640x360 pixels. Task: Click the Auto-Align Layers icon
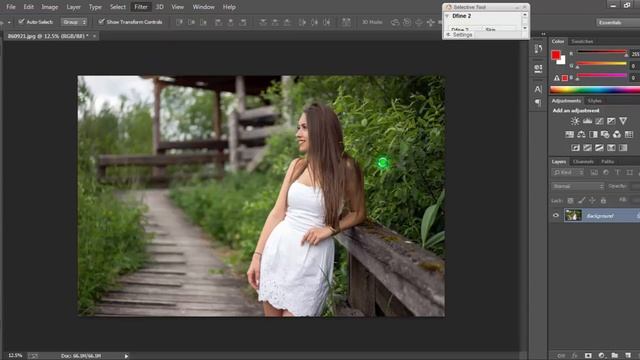(x=346, y=22)
